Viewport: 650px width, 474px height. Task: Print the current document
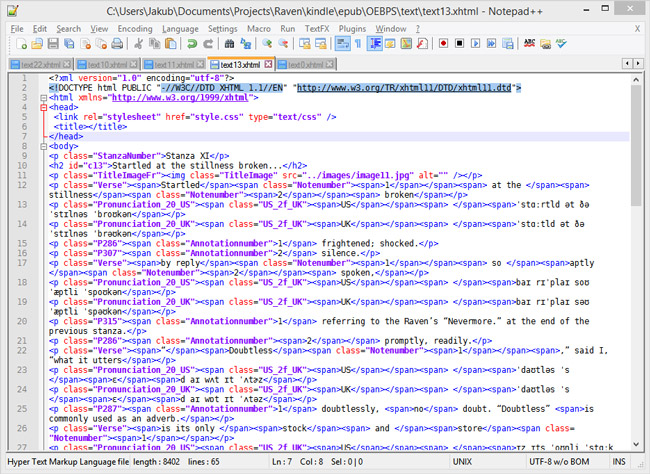[x=117, y=44]
